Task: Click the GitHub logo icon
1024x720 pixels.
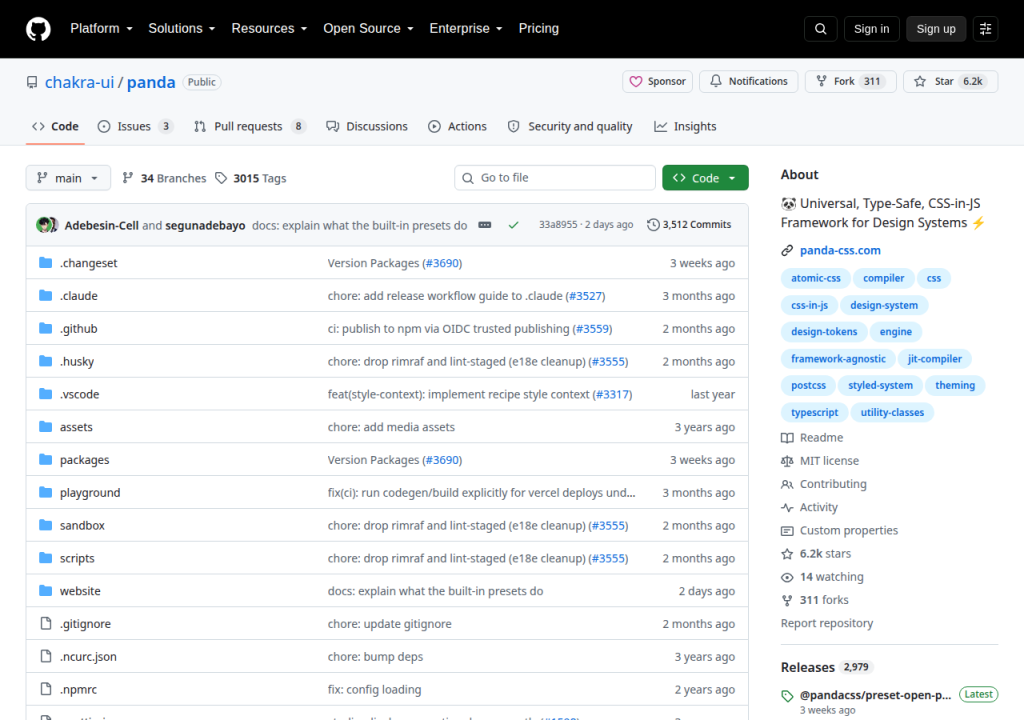Action: pyautogui.click(x=38, y=29)
